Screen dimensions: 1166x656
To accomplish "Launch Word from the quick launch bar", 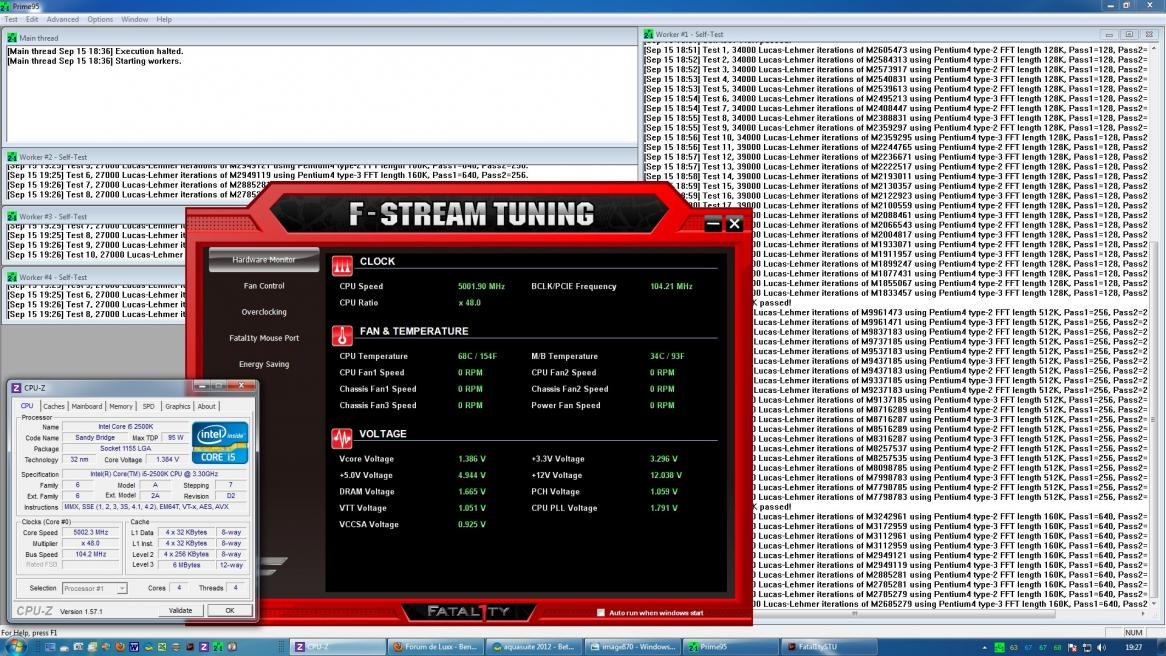I will [134, 647].
